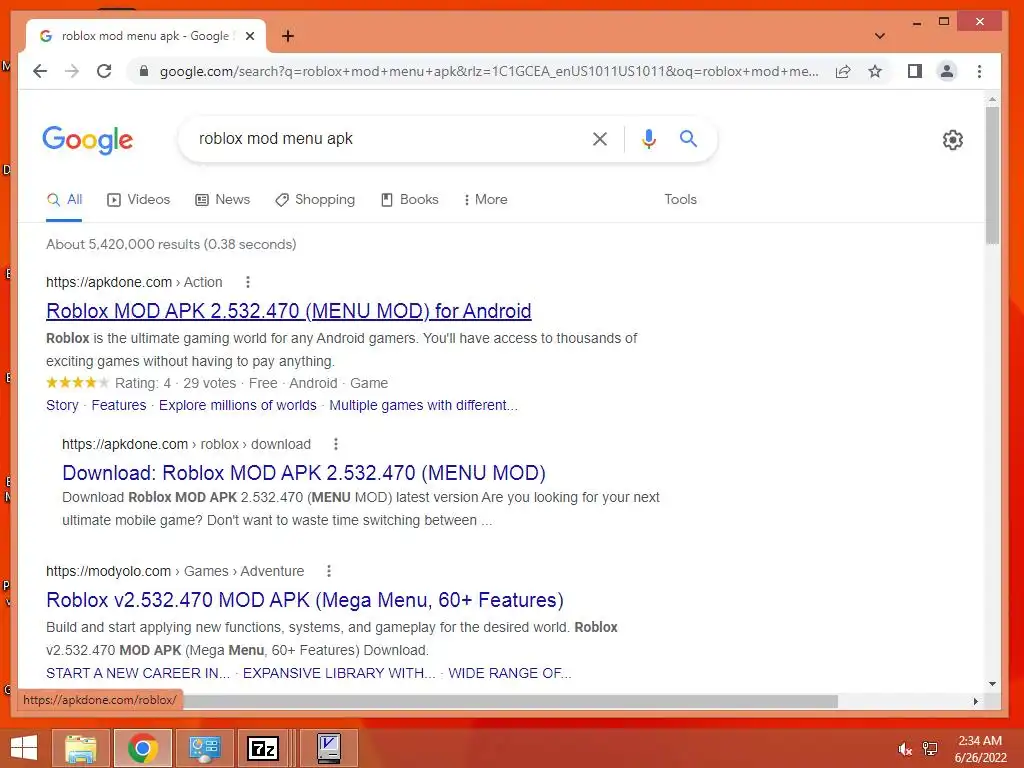The width and height of the screenshot is (1024, 768).
Task: Open WIDE RANGE OF sitelink
Action: [509, 673]
